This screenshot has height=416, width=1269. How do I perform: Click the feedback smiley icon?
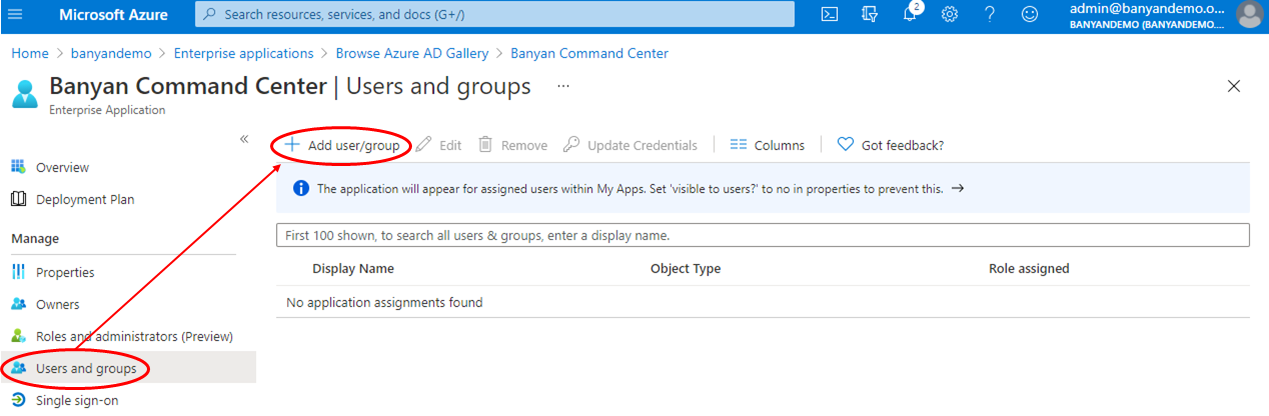click(1029, 14)
